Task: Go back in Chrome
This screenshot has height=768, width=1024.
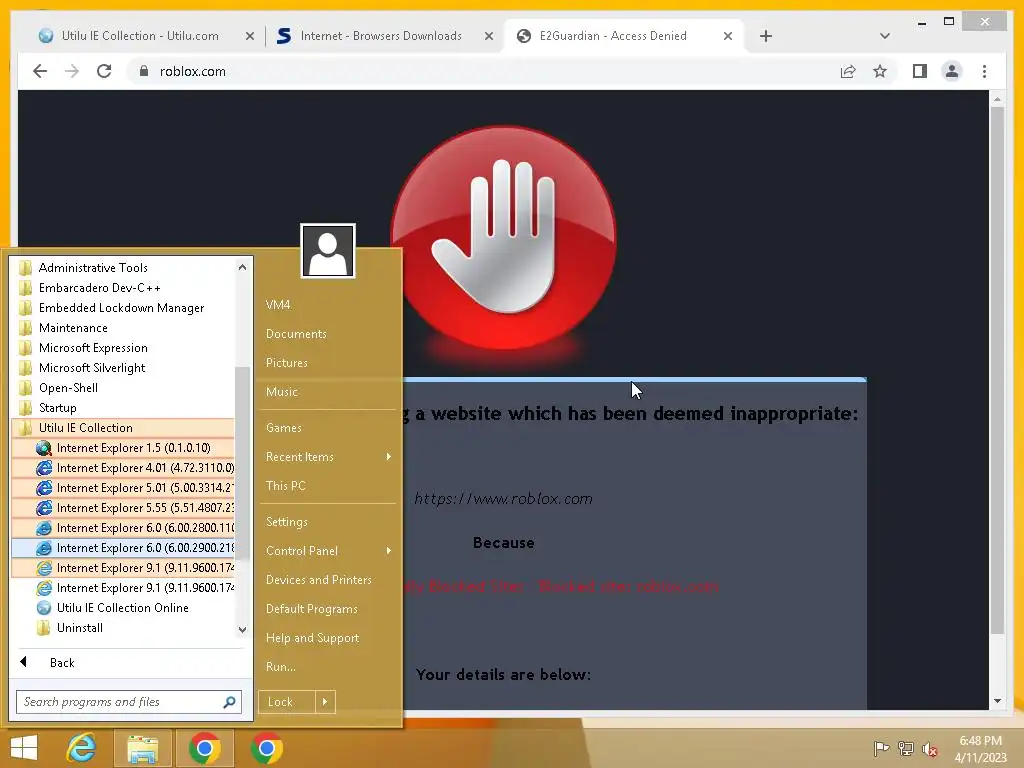Action: point(40,71)
